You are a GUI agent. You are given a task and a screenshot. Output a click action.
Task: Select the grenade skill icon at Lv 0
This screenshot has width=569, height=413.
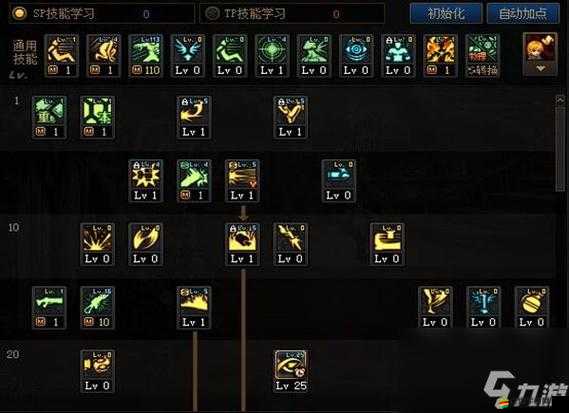tap(532, 307)
